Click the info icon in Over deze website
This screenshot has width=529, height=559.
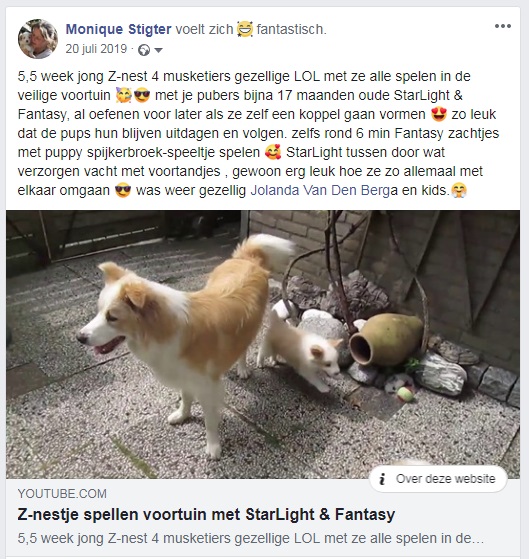click(x=382, y=479)
